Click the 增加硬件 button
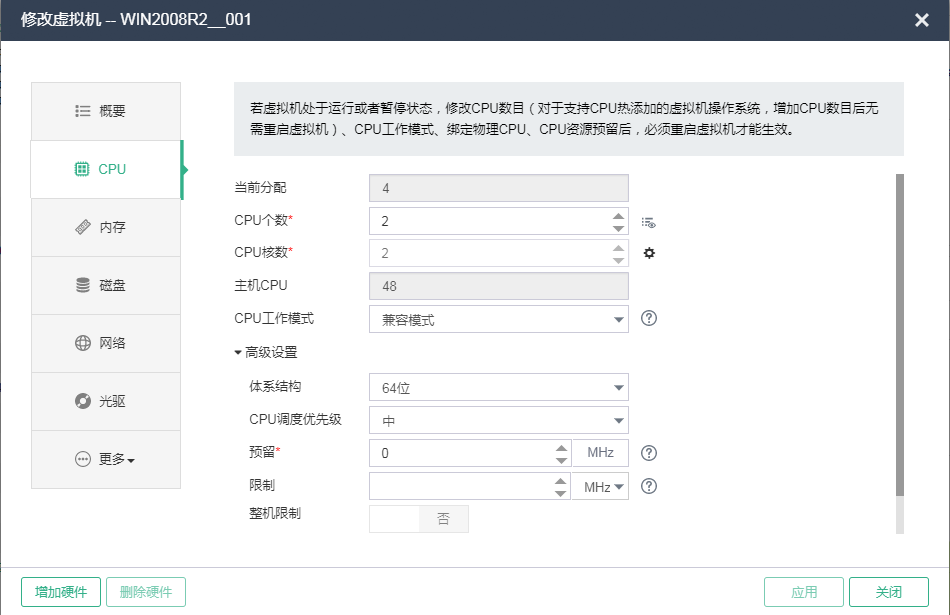Screen dimensions: 950x615 pos(61,592)
